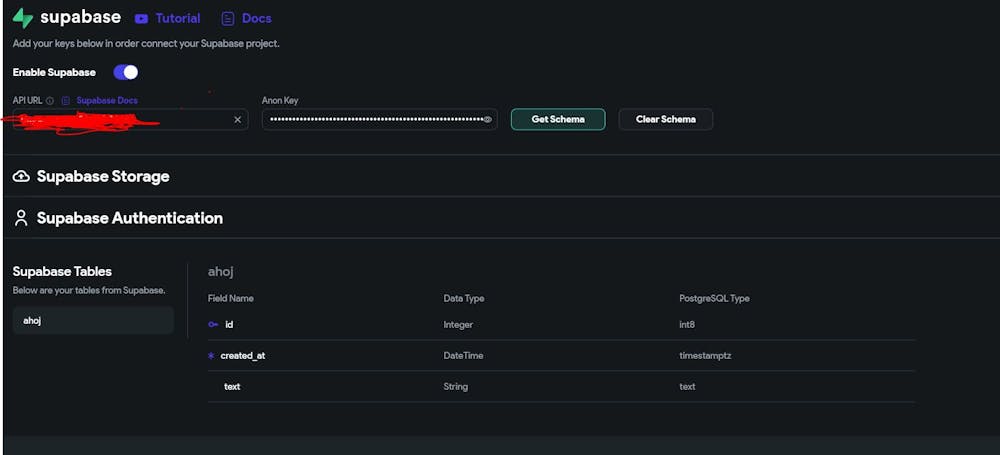Click the text PostgreSQL type cell
This screenshot has width=1000, height=455.
(688, 387)
